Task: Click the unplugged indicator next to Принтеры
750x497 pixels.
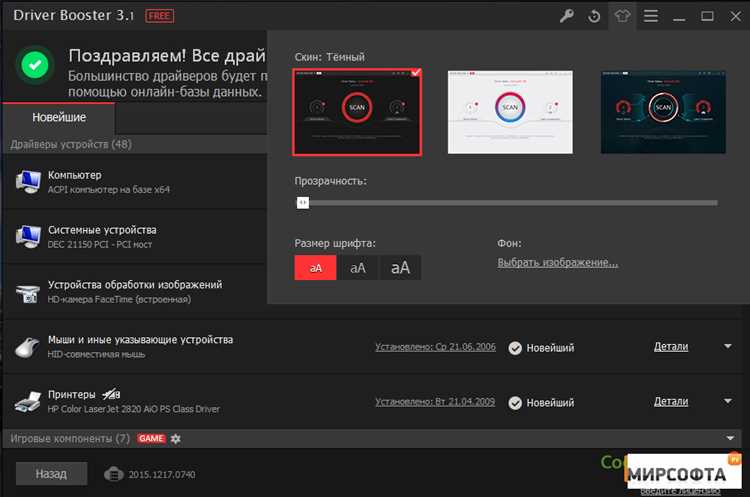Action: tap(111, 395)
